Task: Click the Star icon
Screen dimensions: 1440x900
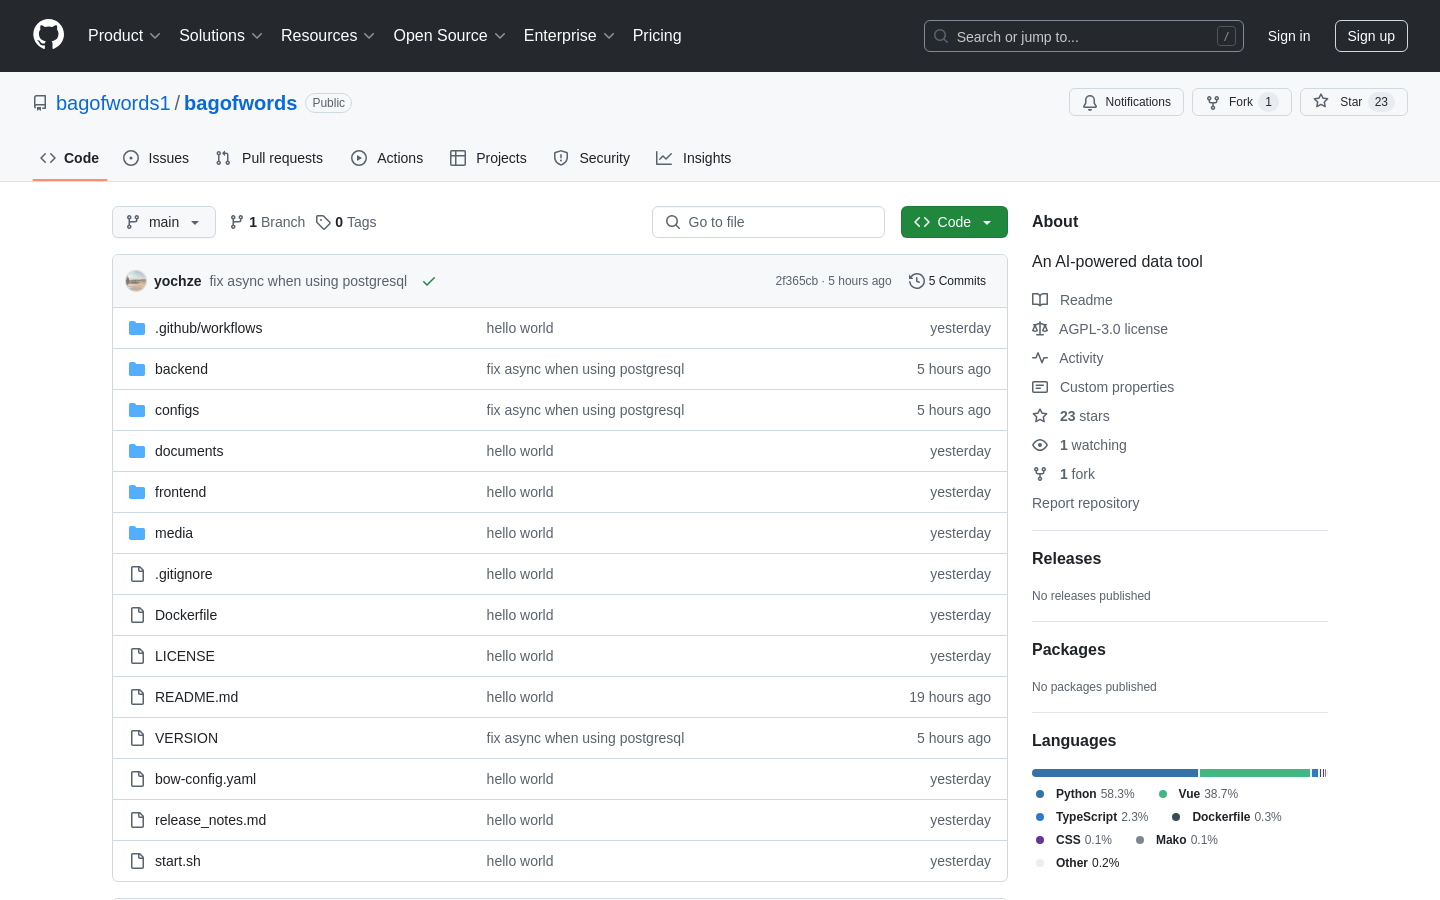Action: 1321,101
